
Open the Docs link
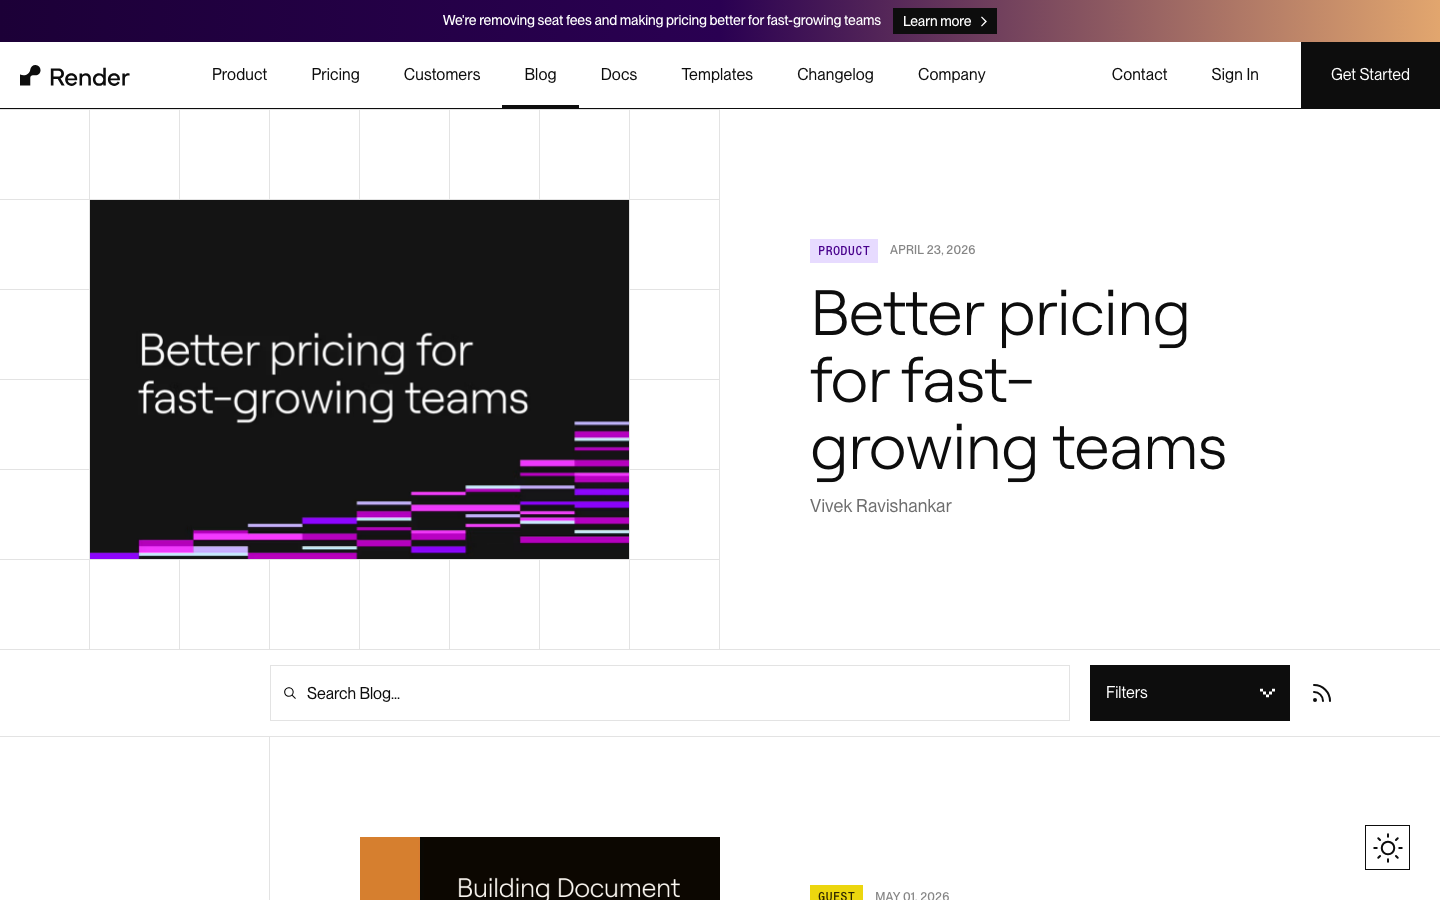pos(619,75)
